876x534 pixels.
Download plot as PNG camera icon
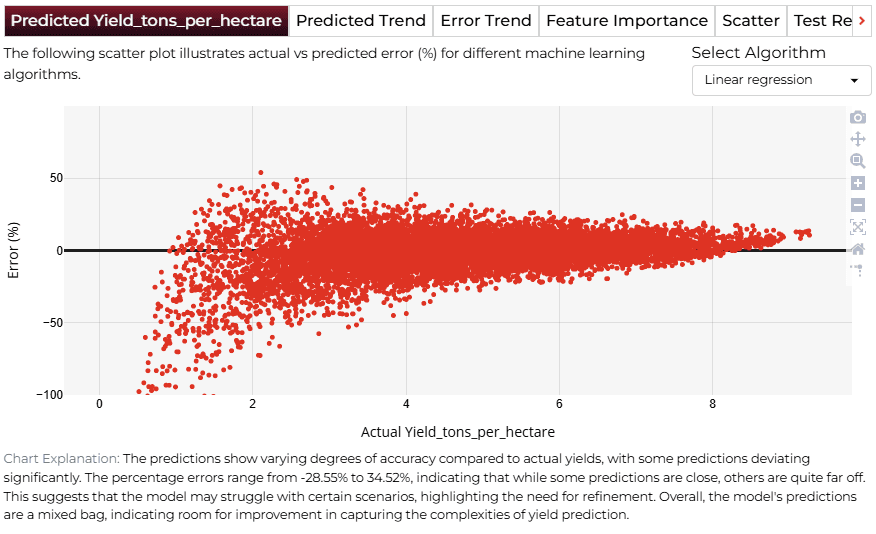coord(858,117)
